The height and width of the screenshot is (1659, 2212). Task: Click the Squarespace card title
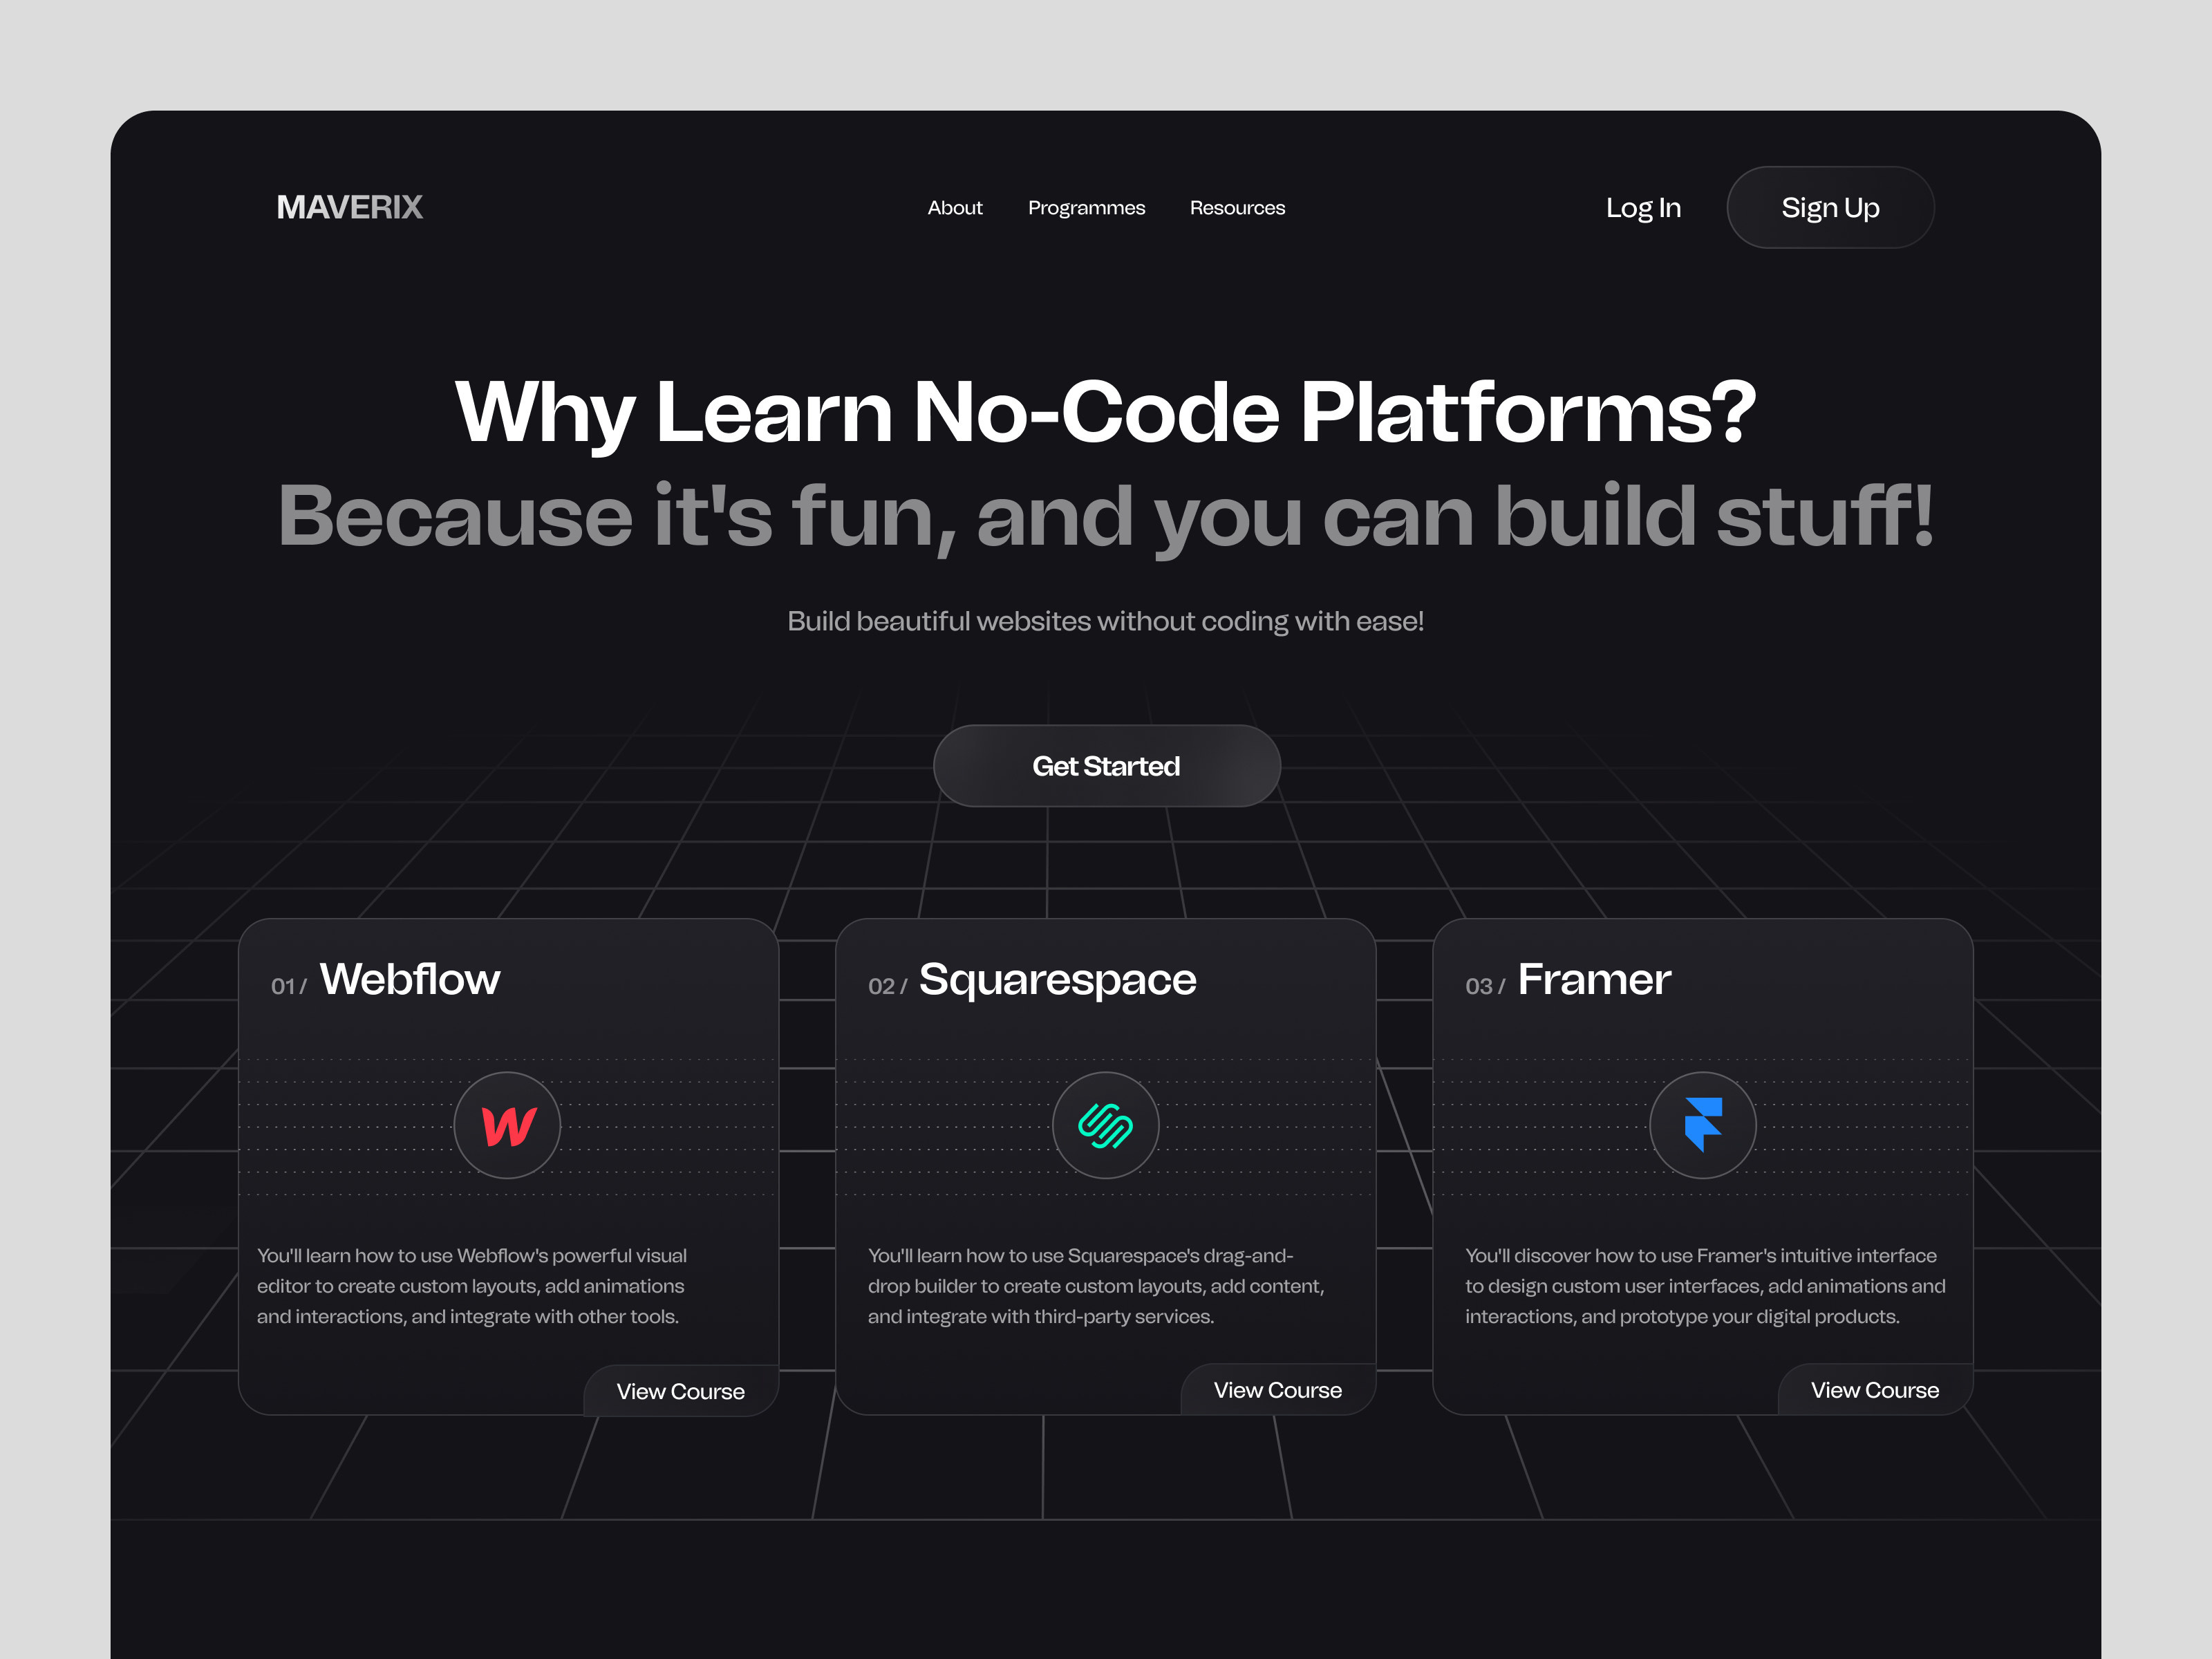click(x=1057, y=979)
